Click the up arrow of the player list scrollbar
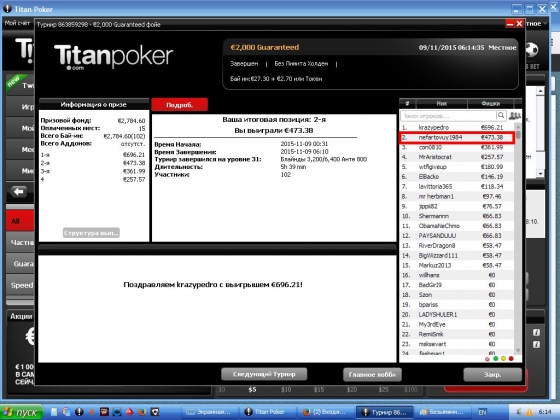The height and width of the screenshot is (420, 560). [x=518, y=127]
